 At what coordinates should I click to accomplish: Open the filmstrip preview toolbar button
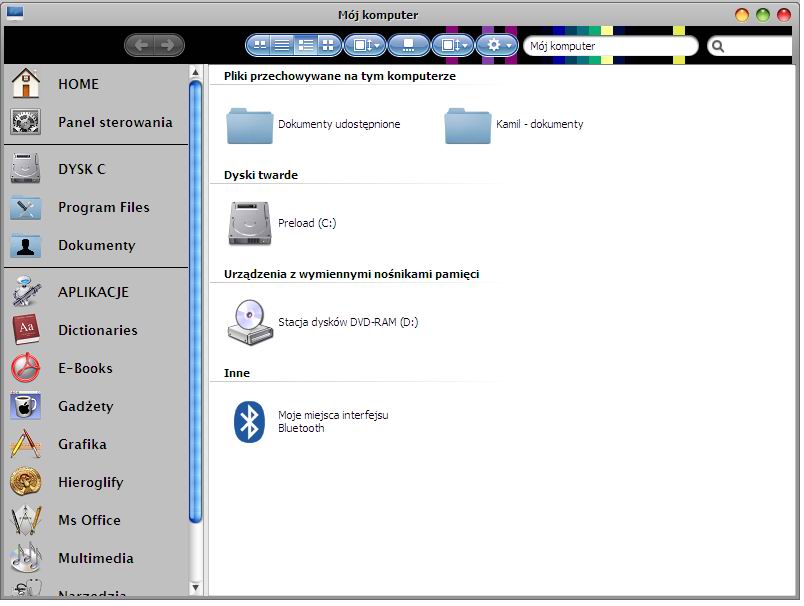(409, 46)
